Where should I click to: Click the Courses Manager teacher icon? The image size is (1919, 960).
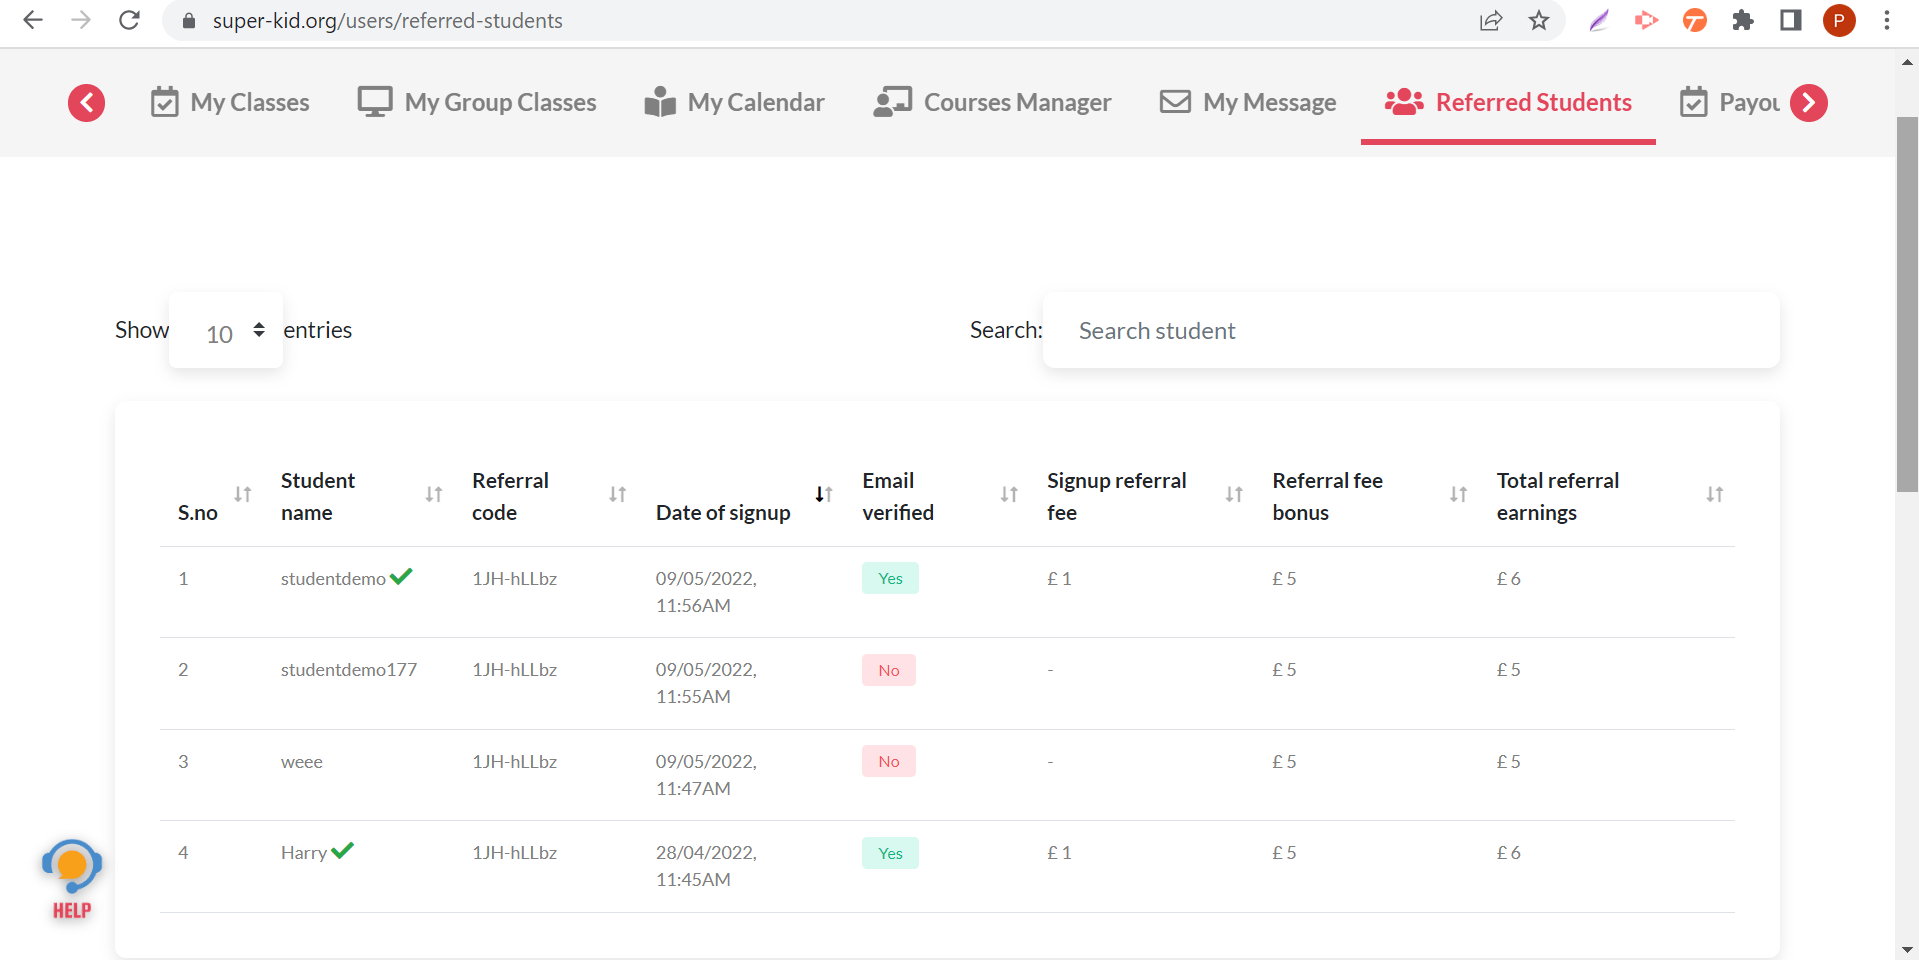point(893,102)
